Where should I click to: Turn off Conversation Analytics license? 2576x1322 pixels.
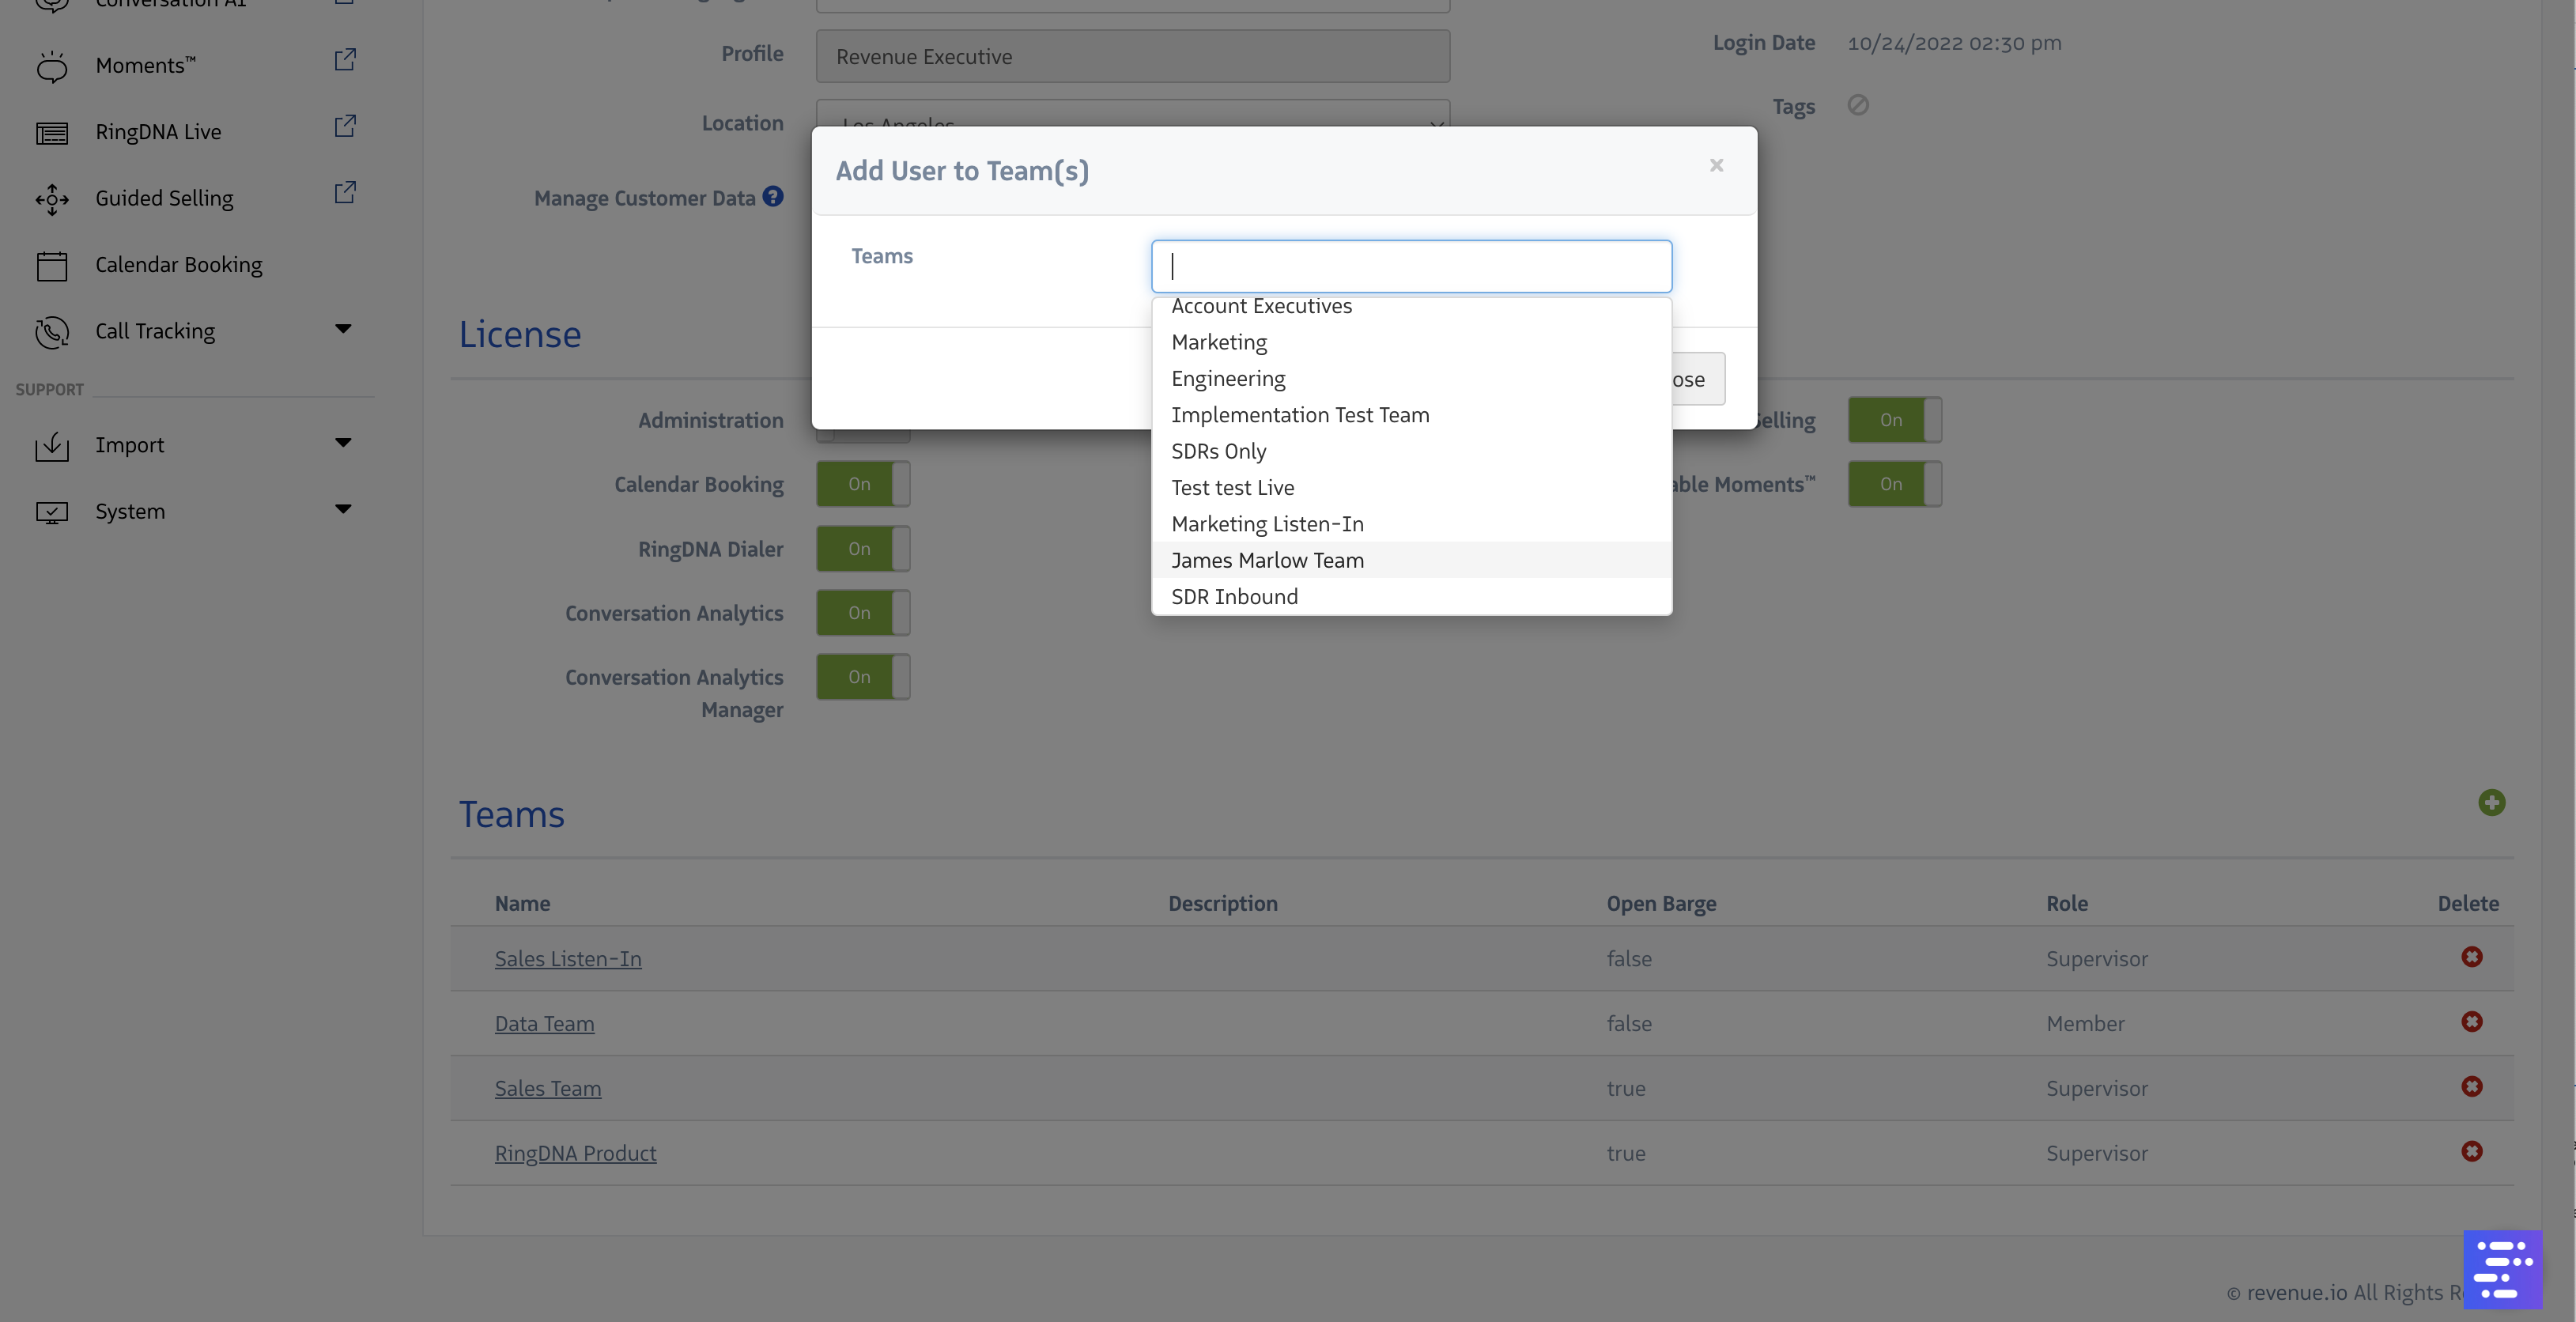tap(863, 613)
